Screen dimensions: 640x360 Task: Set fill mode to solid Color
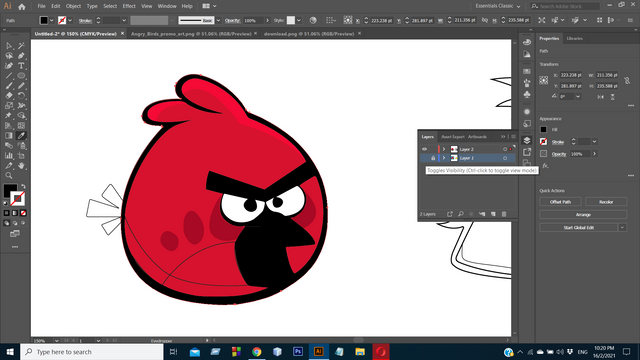click(x=7, y=213)
